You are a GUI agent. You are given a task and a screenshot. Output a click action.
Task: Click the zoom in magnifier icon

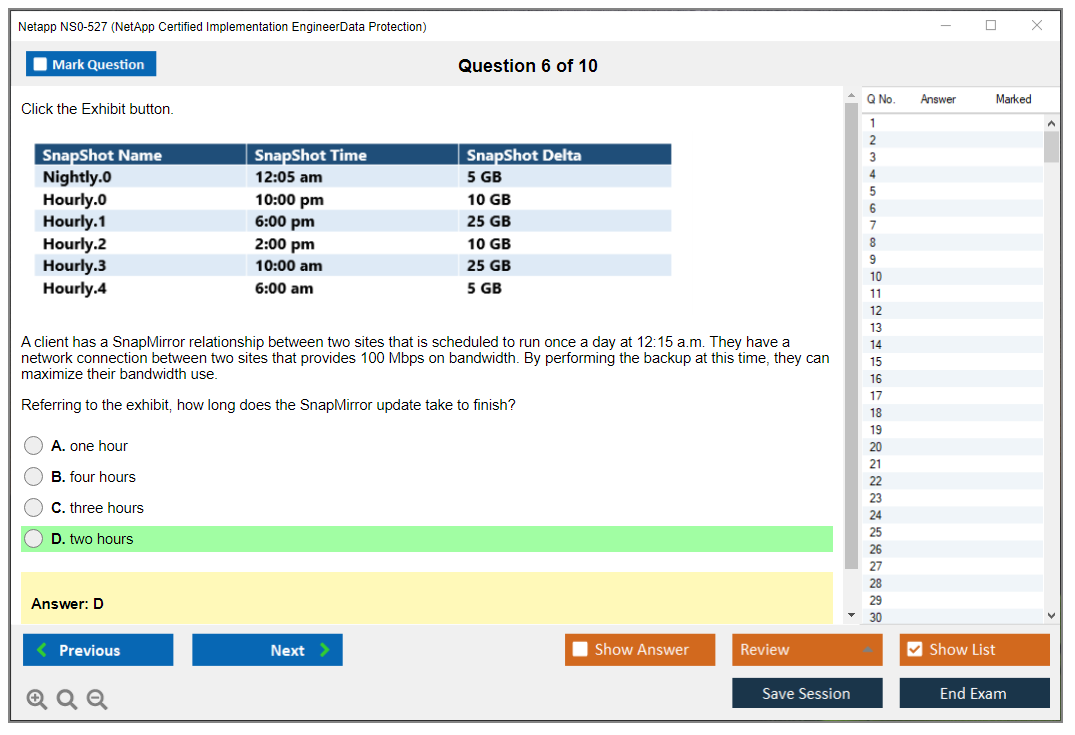(37, 700)
